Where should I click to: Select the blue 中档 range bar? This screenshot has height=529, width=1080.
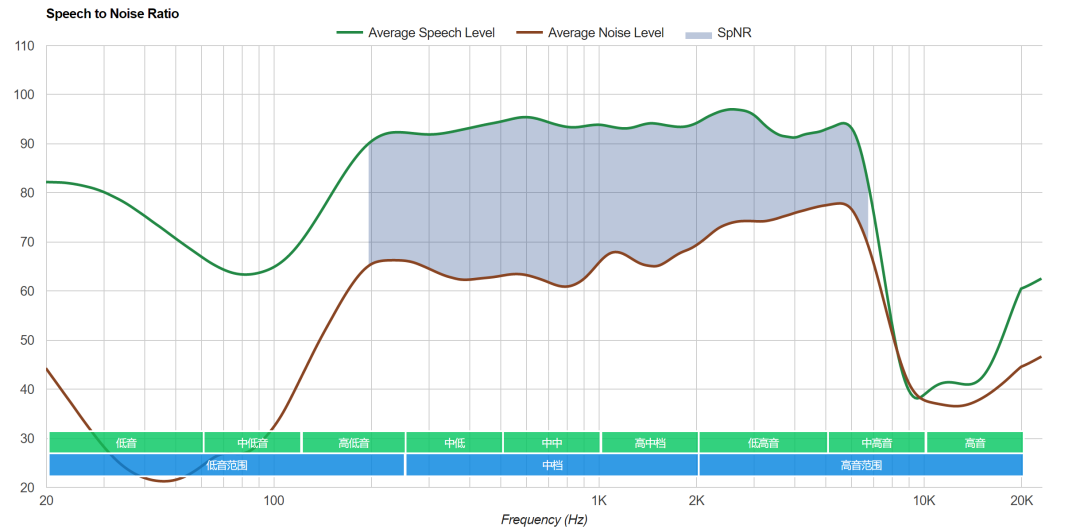point(551,465)
